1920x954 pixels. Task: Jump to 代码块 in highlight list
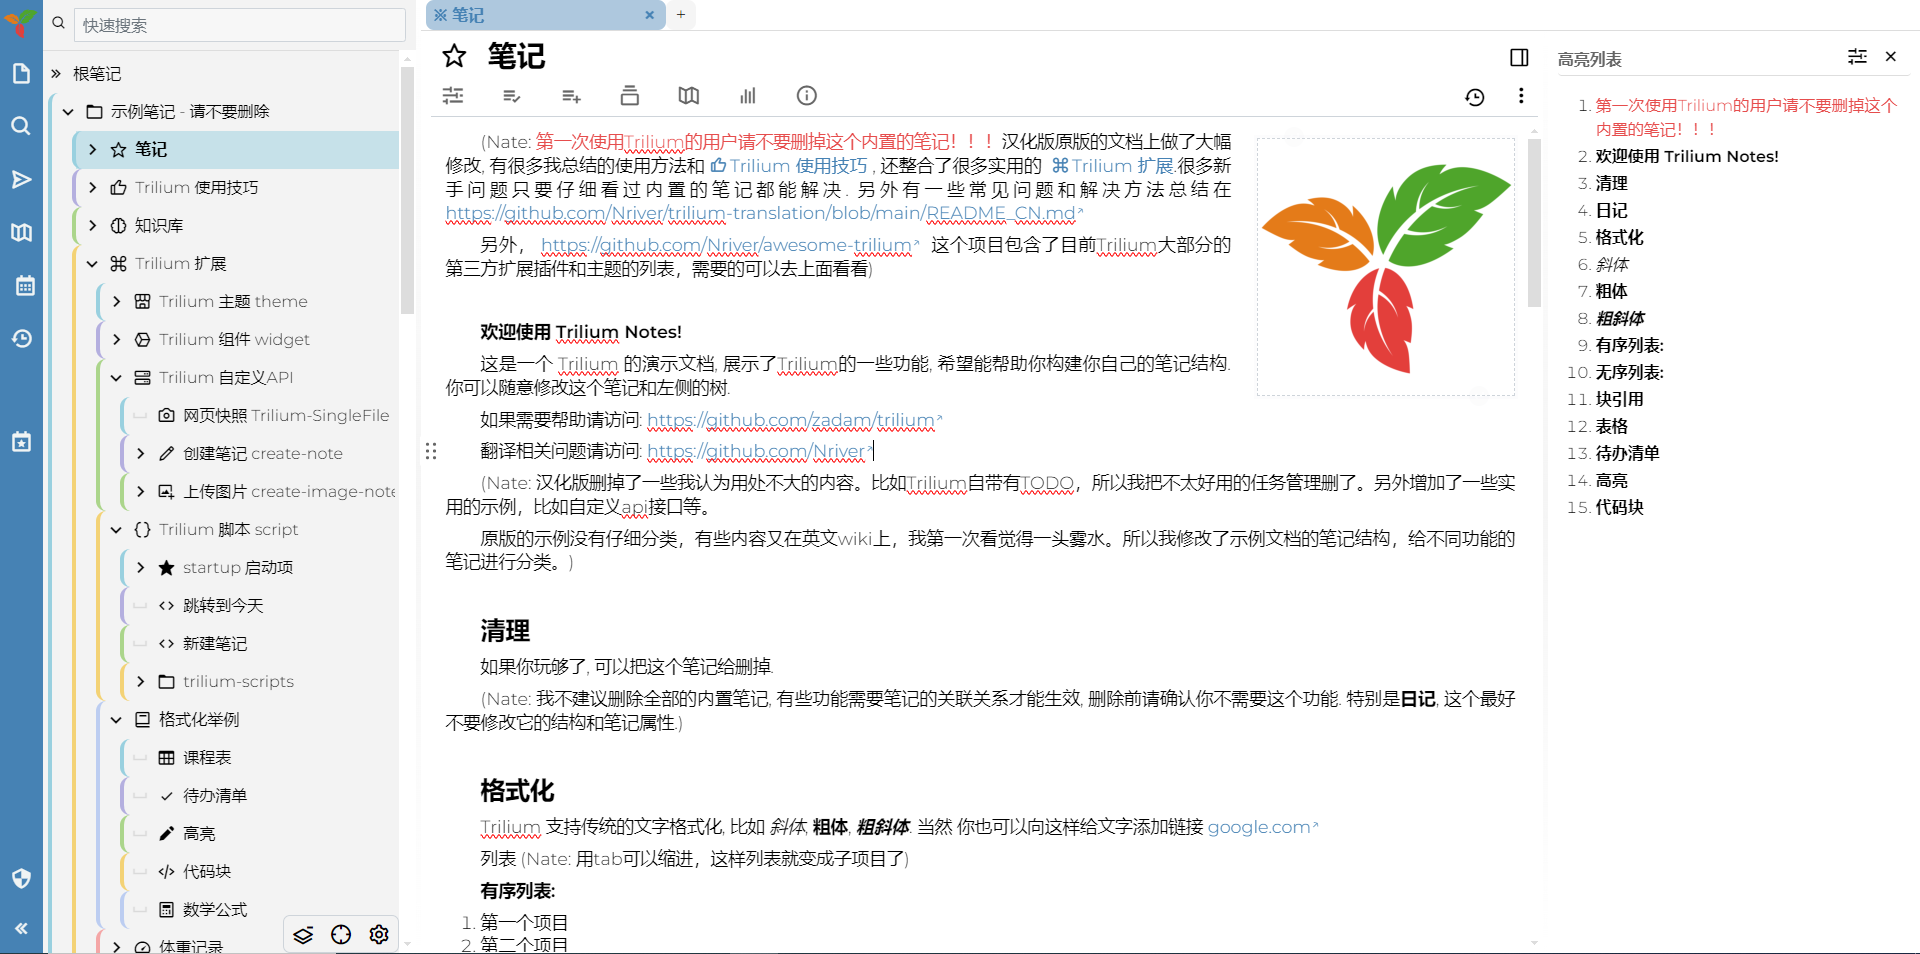[1619, 507]
